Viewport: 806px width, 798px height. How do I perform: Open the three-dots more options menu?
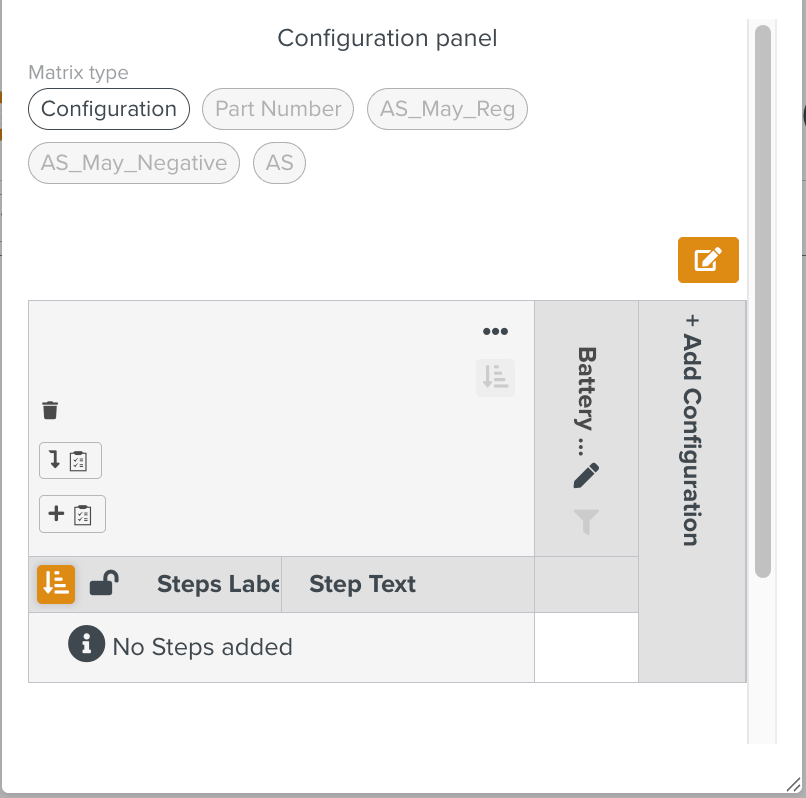click(x=495, y=332)
